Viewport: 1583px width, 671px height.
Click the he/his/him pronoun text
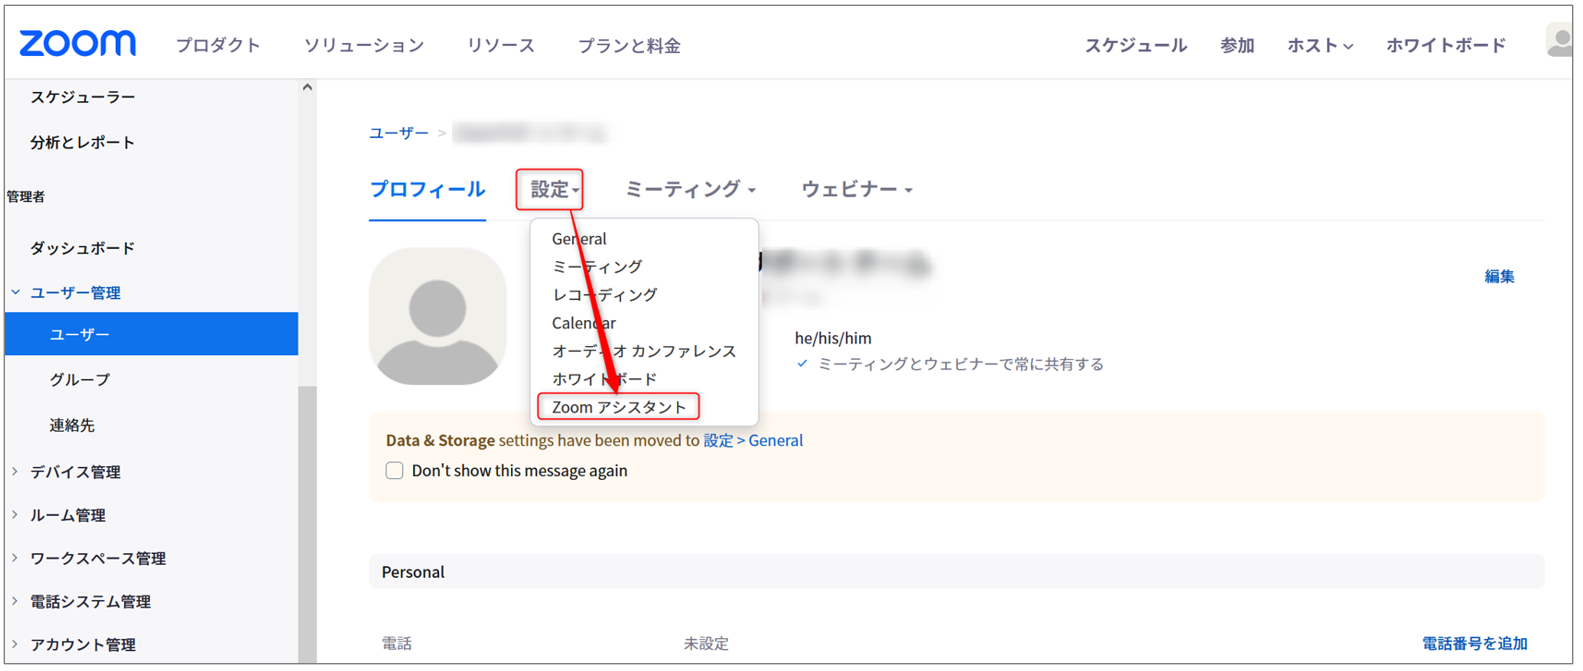tap(833, 338)
